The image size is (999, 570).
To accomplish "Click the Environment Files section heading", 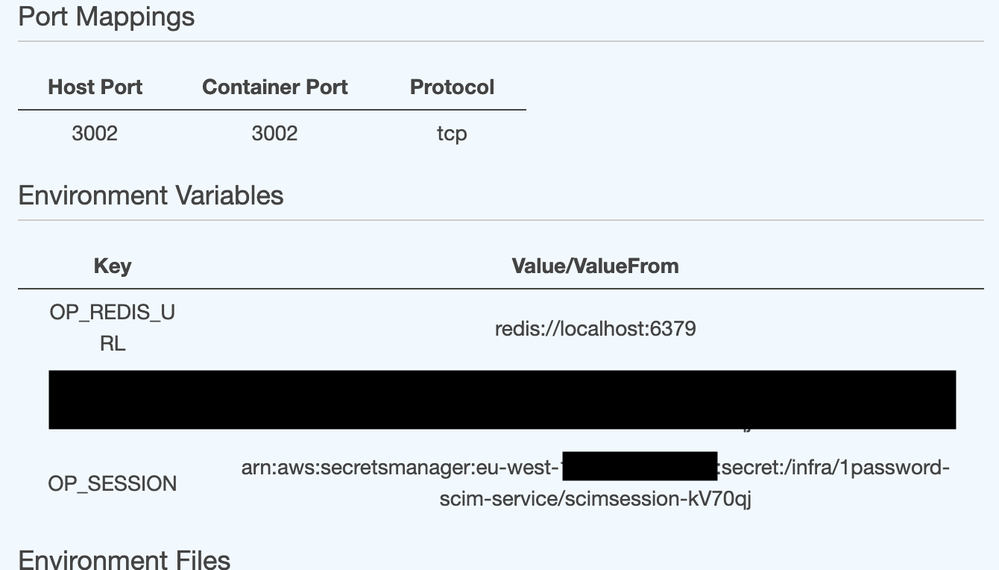I will 124,559.
